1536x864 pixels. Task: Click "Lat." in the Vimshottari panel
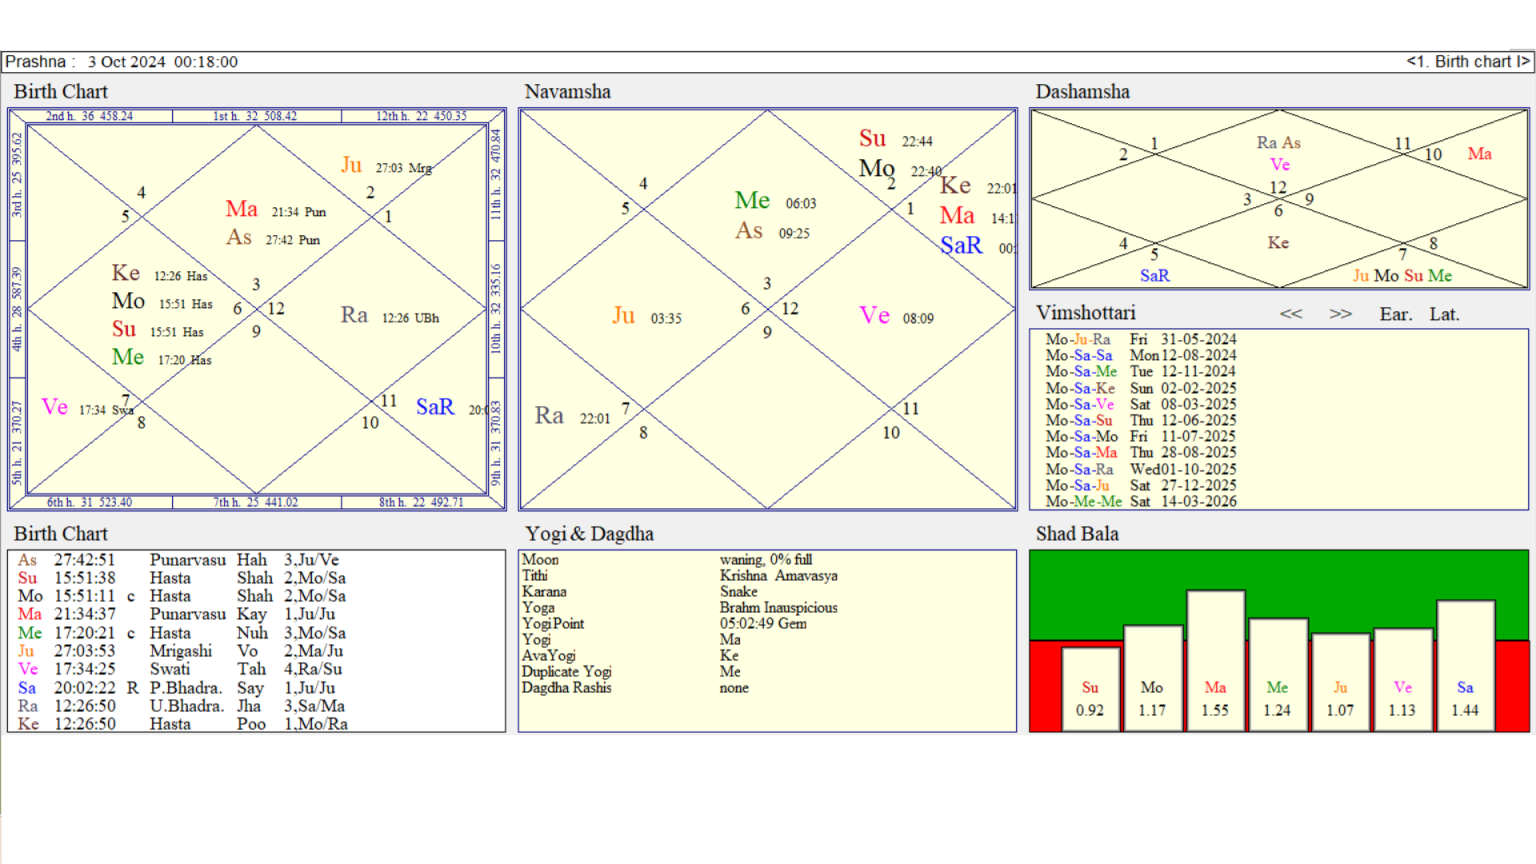(1444, 313)
